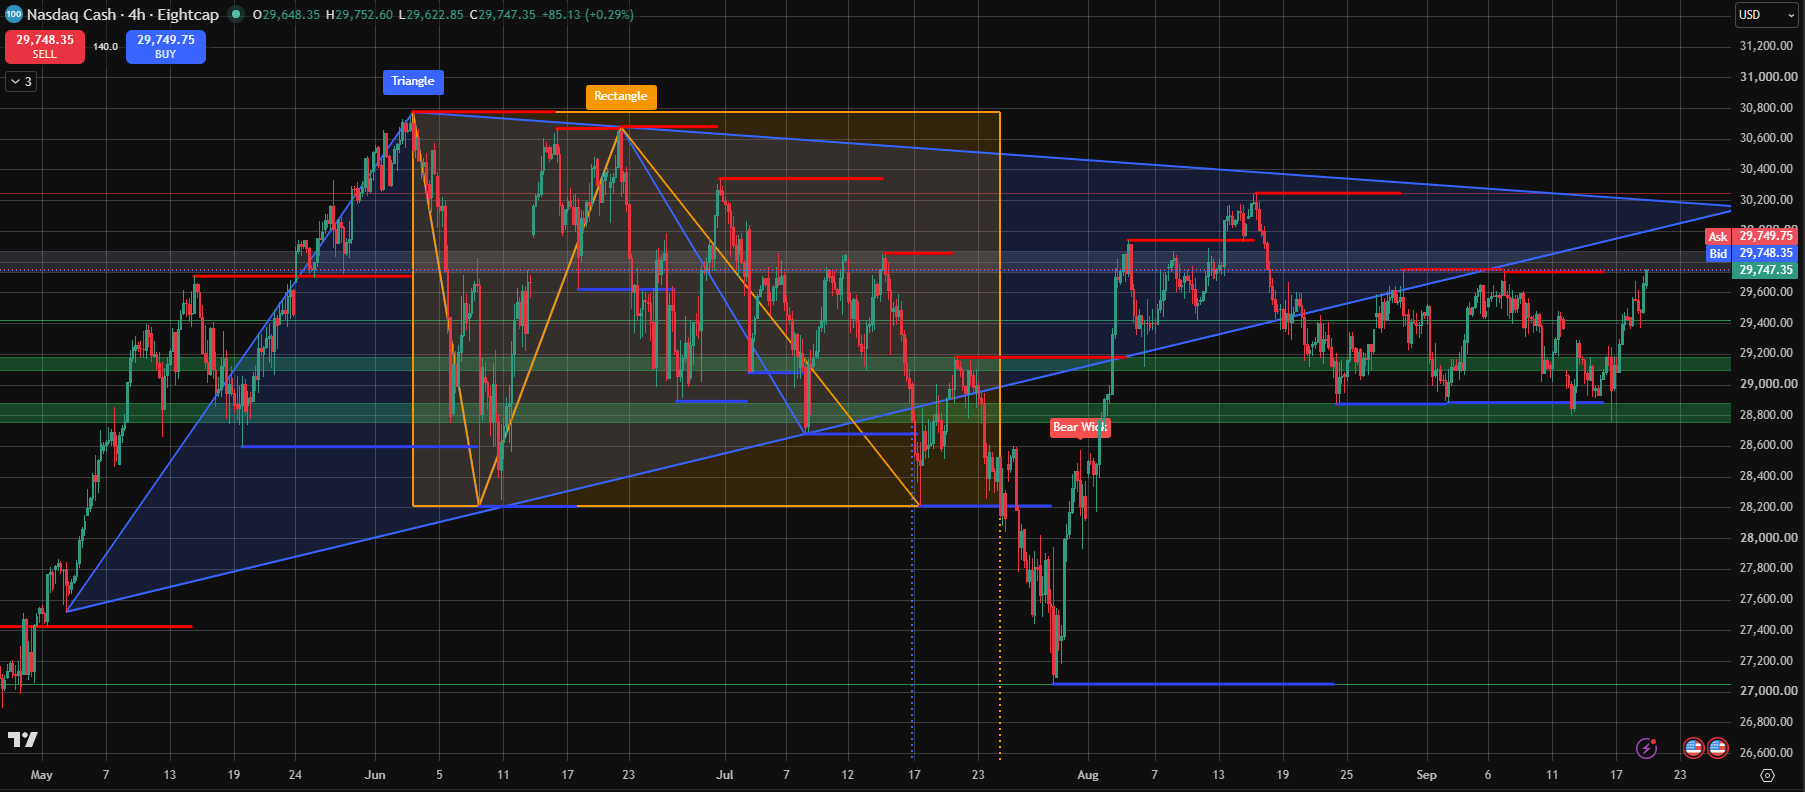The width and height of the screenshot is (1805, 792).
Task: Click the Bid price tag 29,748.35
Action: 1751,253
